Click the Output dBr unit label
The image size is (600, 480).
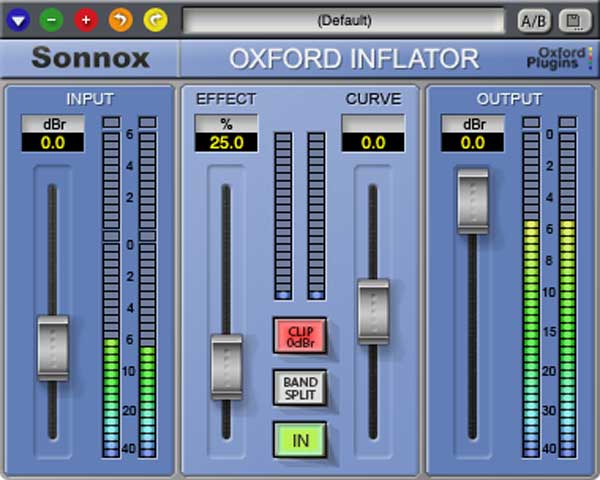[473, 124]
